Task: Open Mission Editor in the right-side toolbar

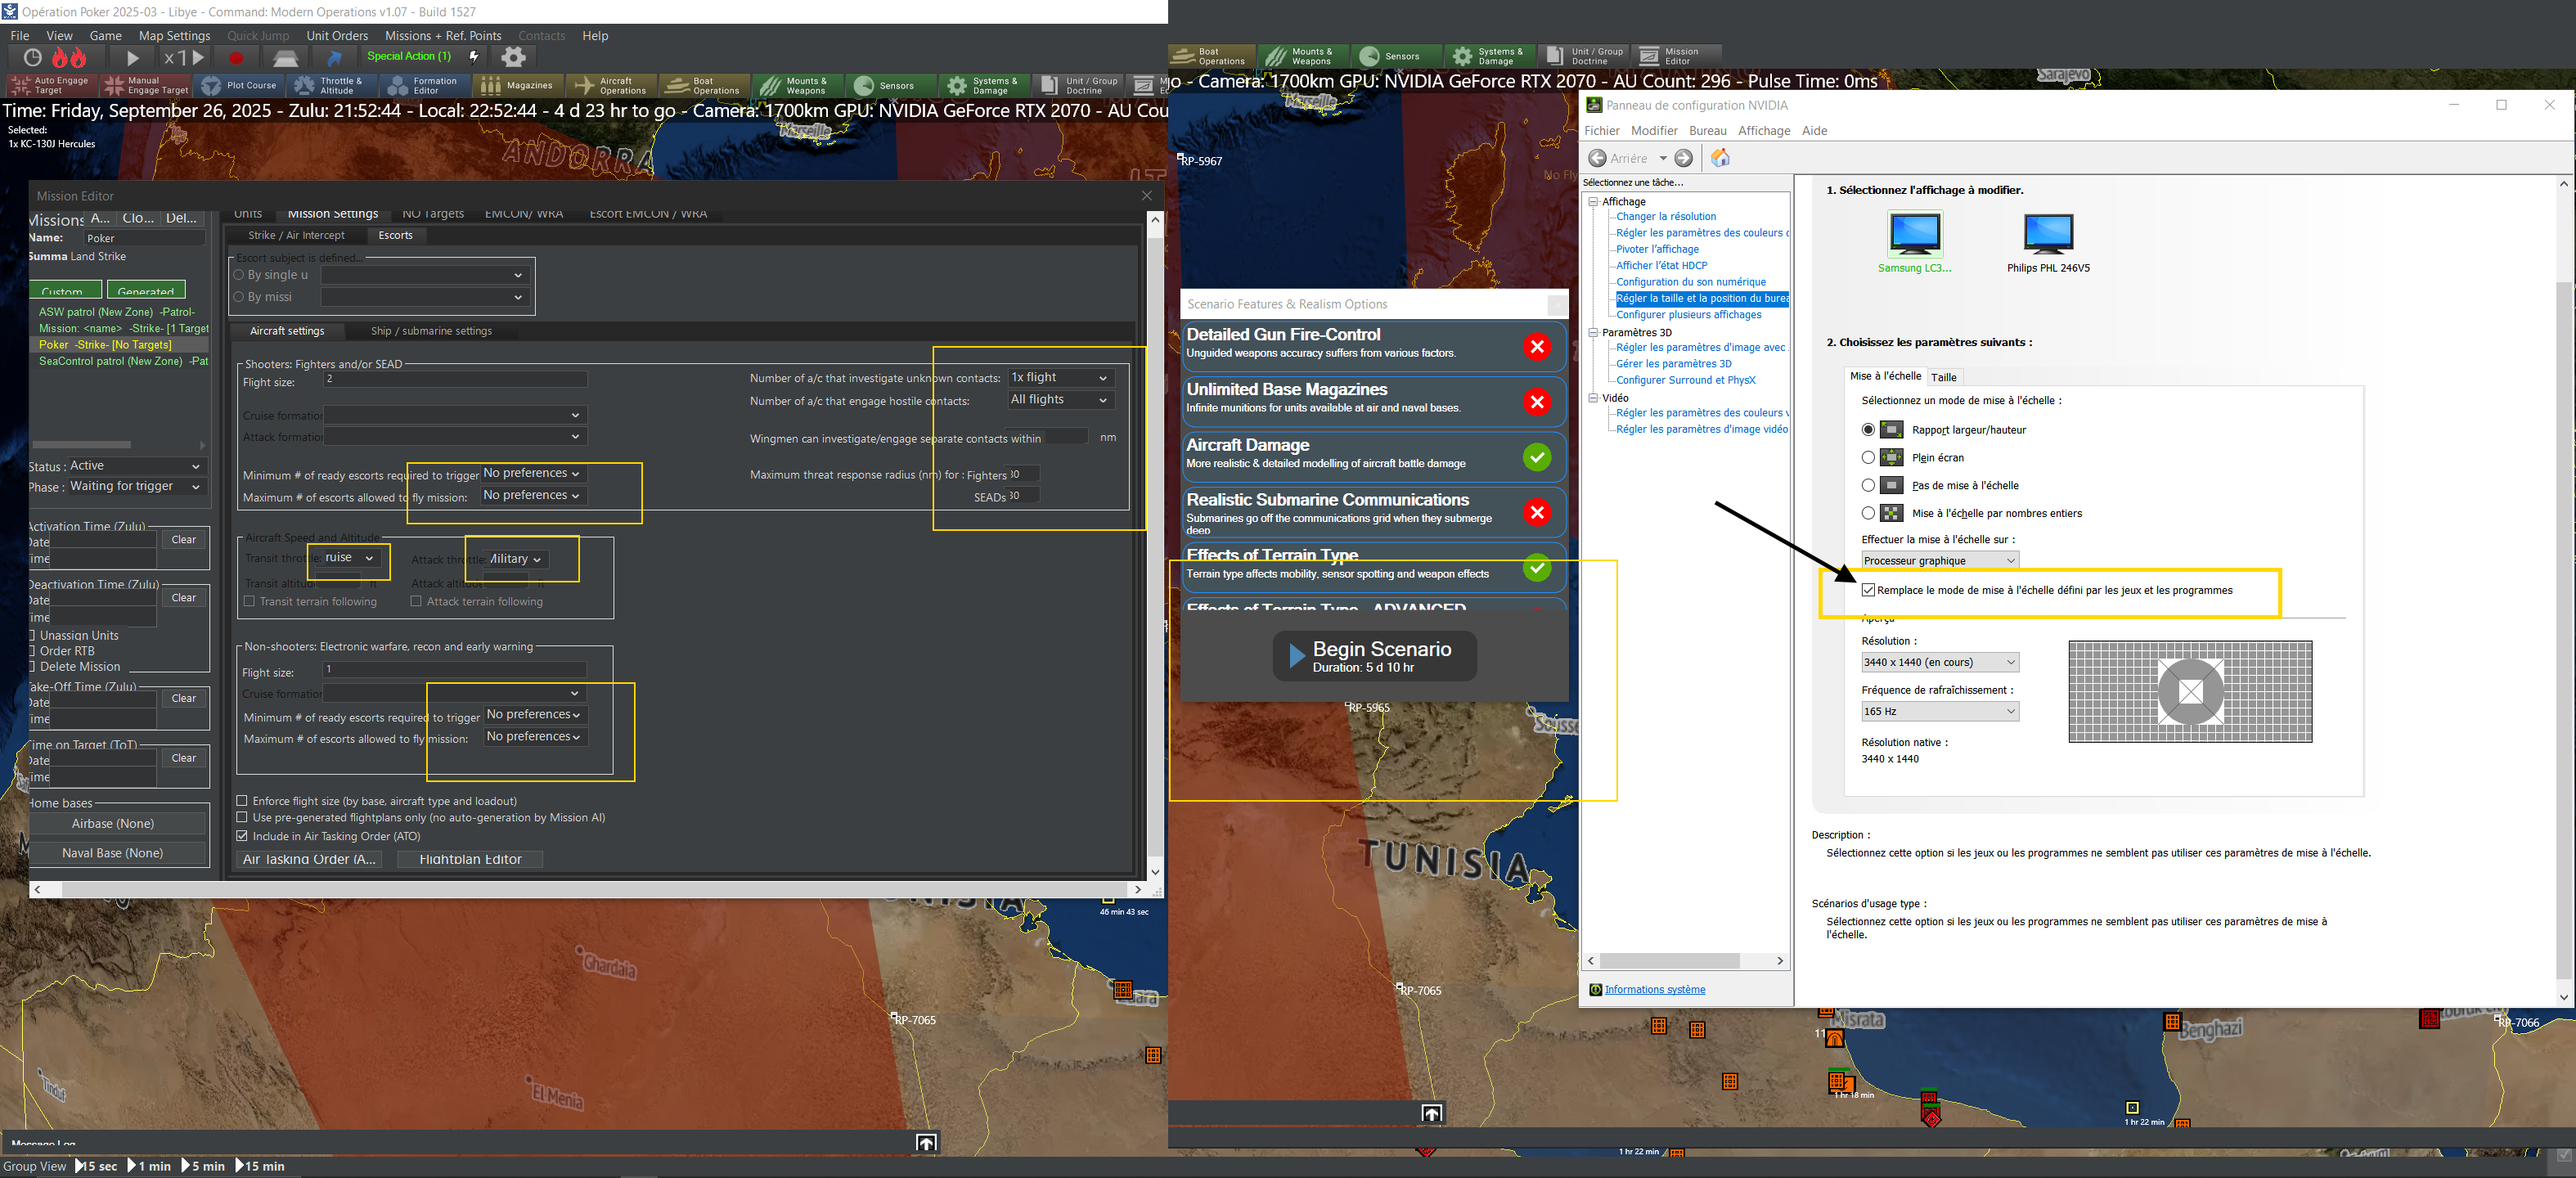Action: point(1677,56)
